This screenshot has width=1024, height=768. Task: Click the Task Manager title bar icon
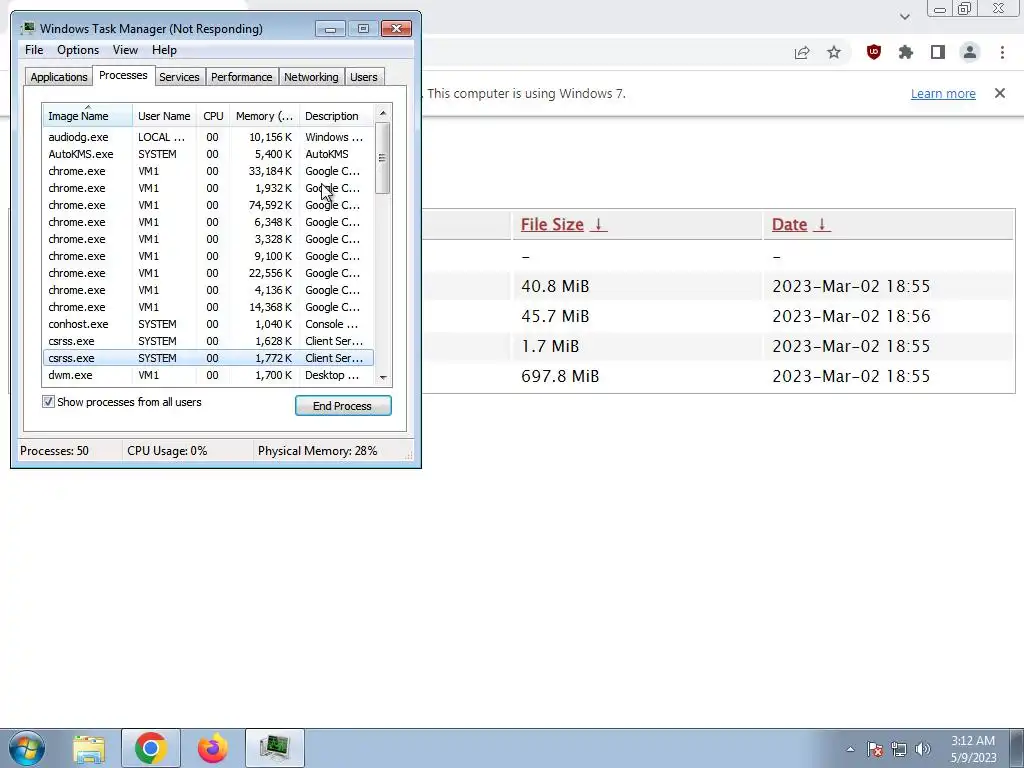[27, 29]
